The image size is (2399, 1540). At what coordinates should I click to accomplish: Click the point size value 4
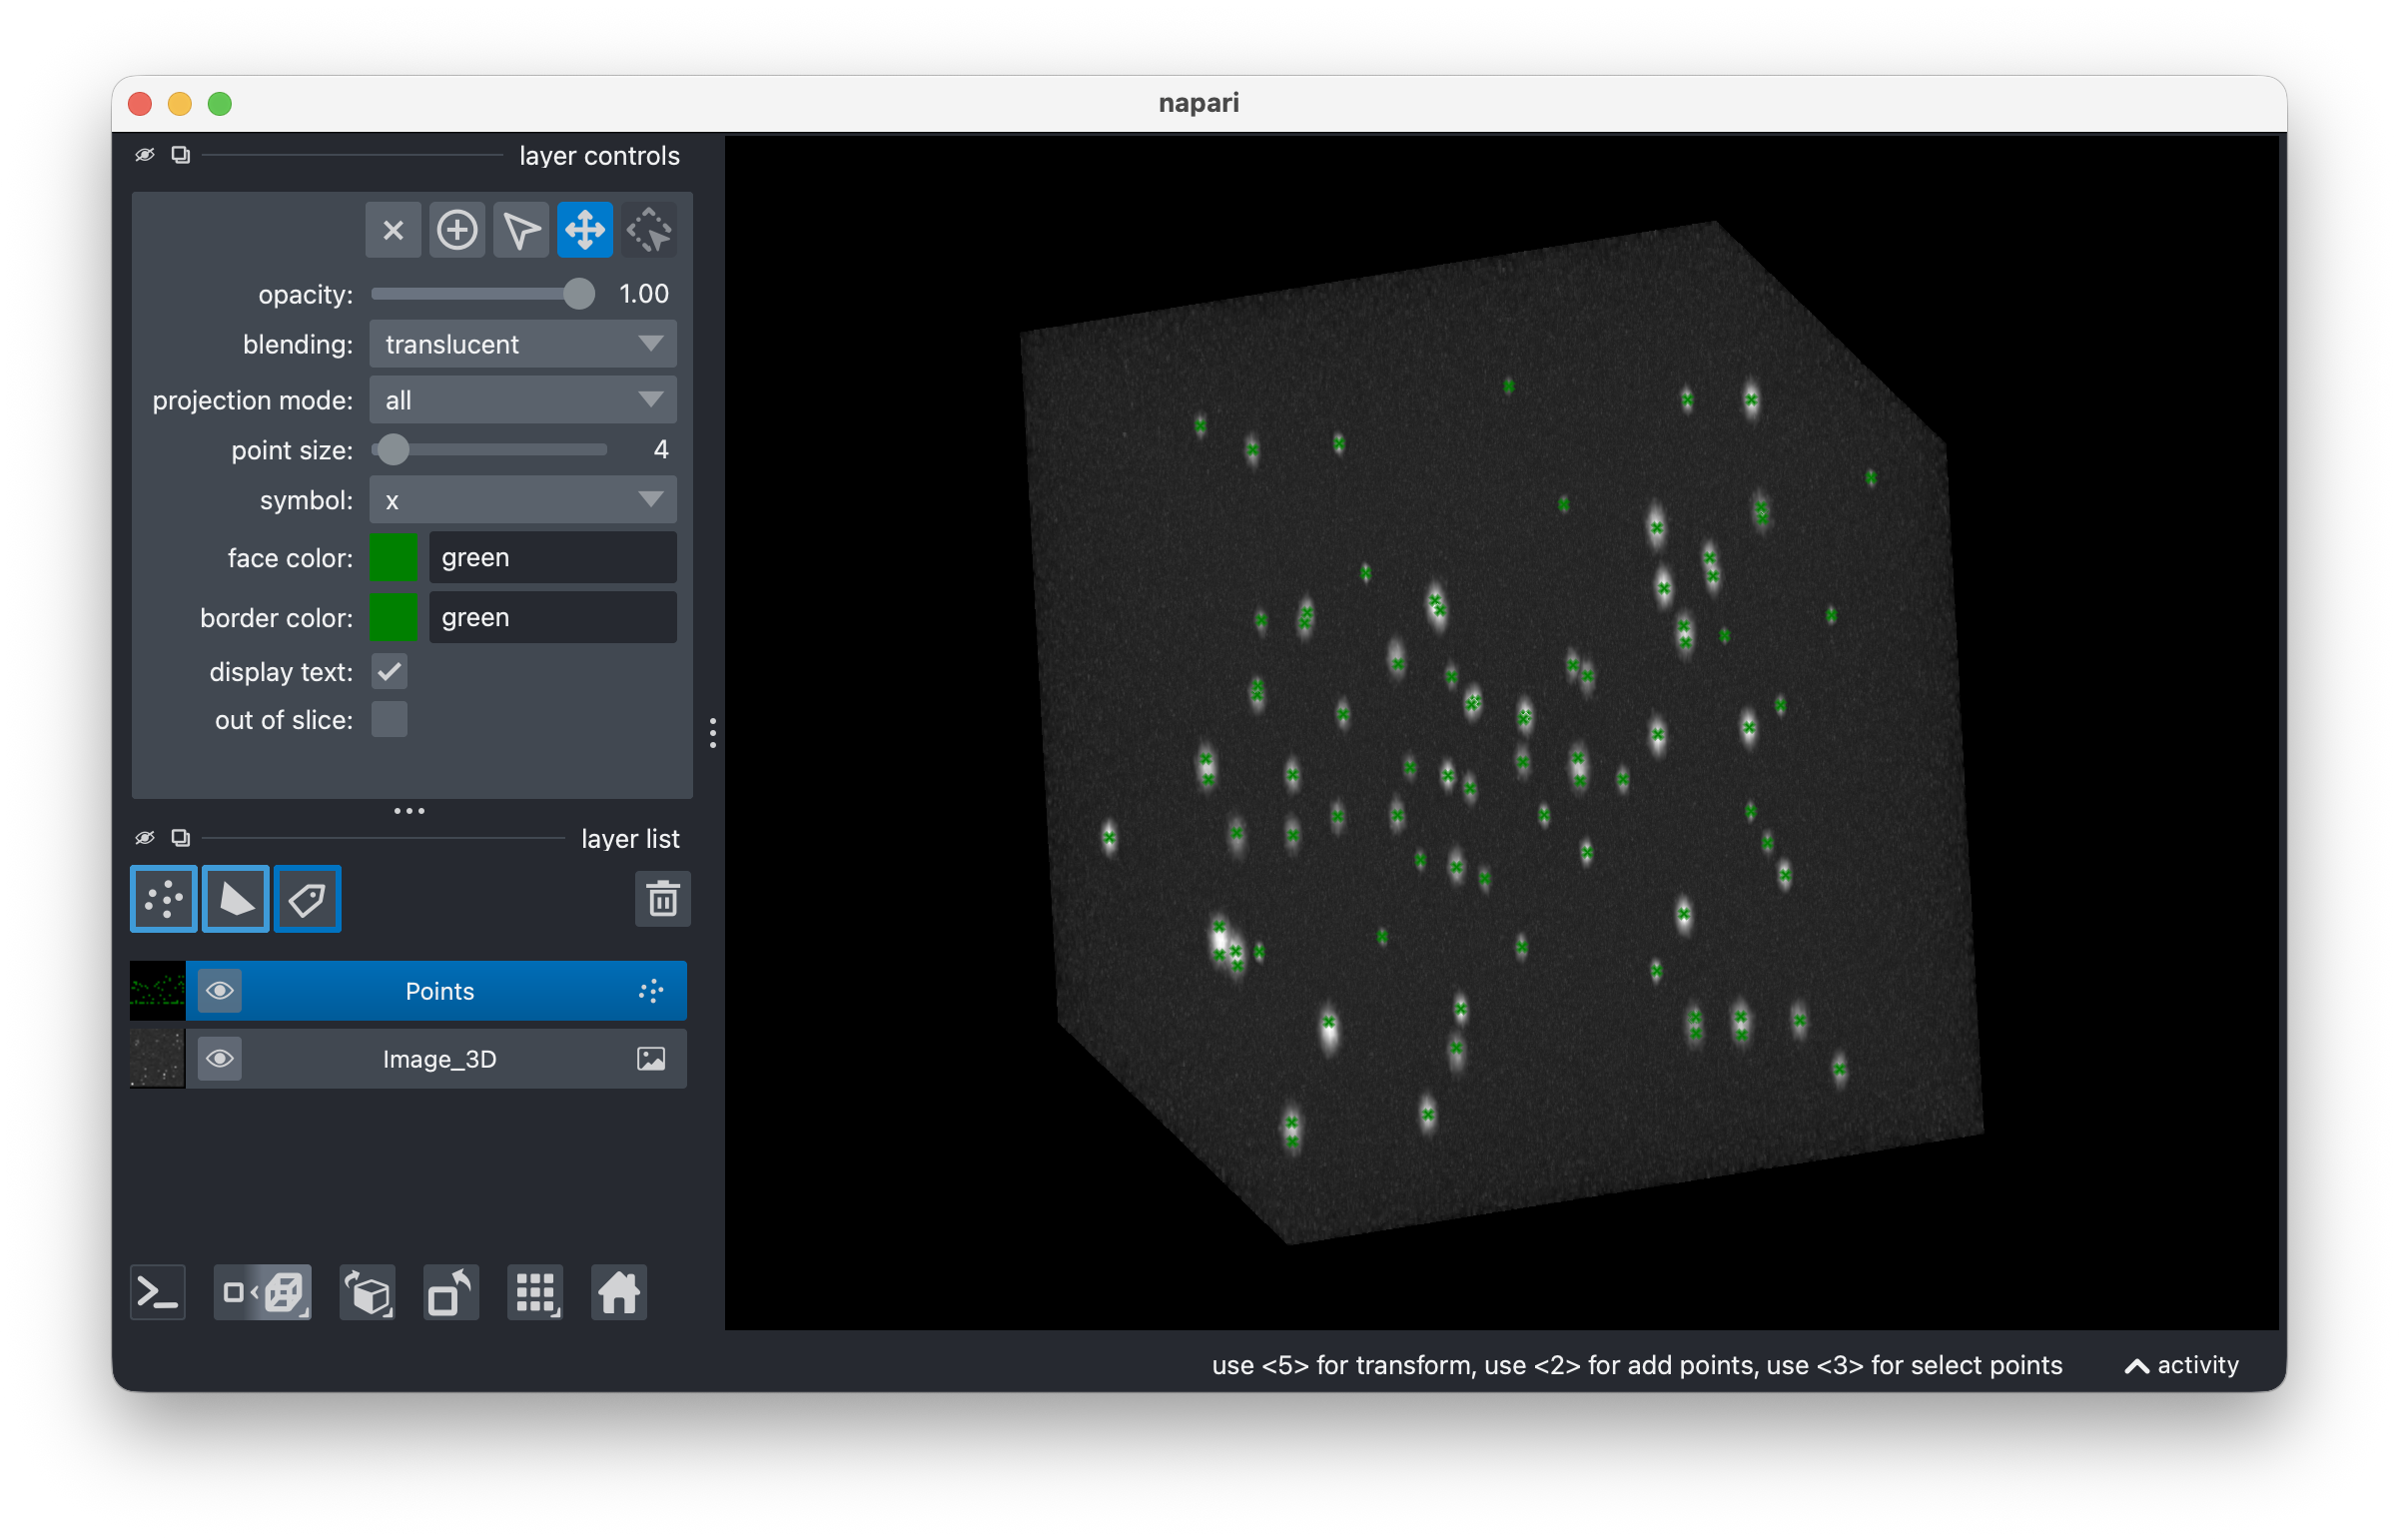[661, 450]
